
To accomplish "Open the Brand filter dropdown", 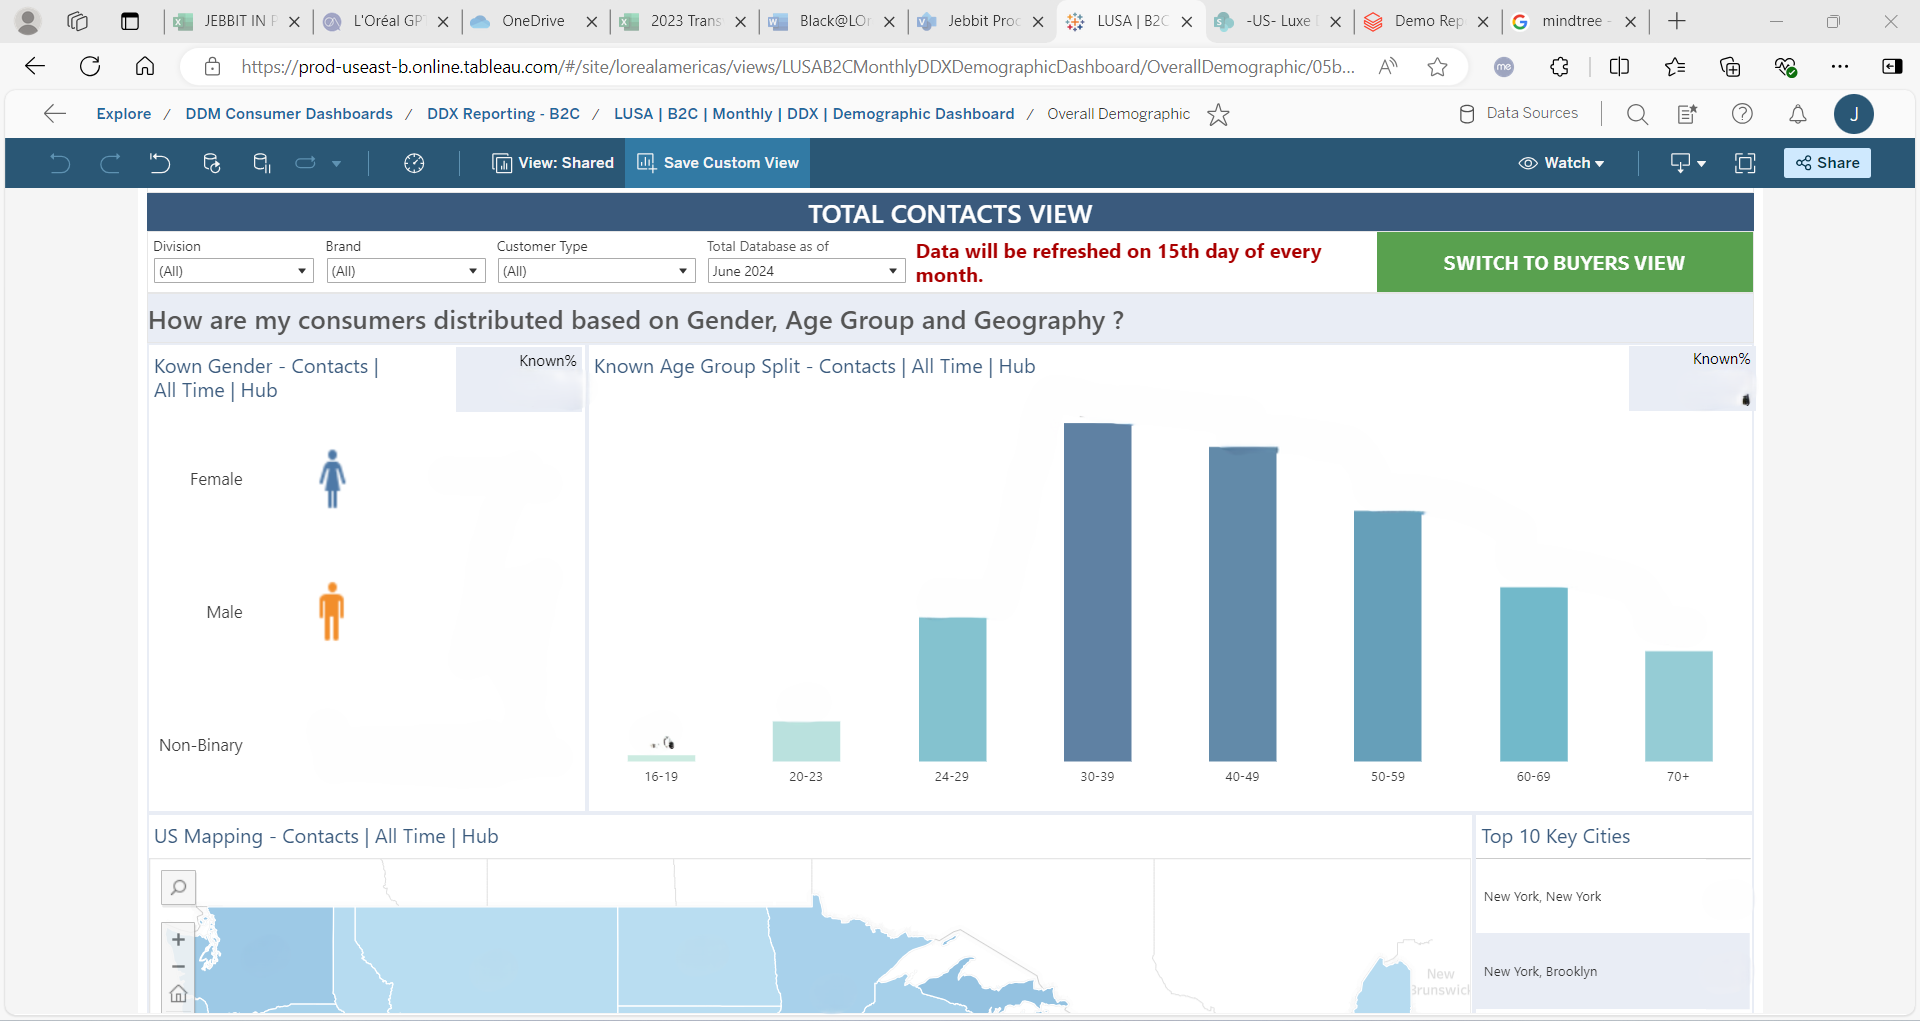I will tap(405, 271).
